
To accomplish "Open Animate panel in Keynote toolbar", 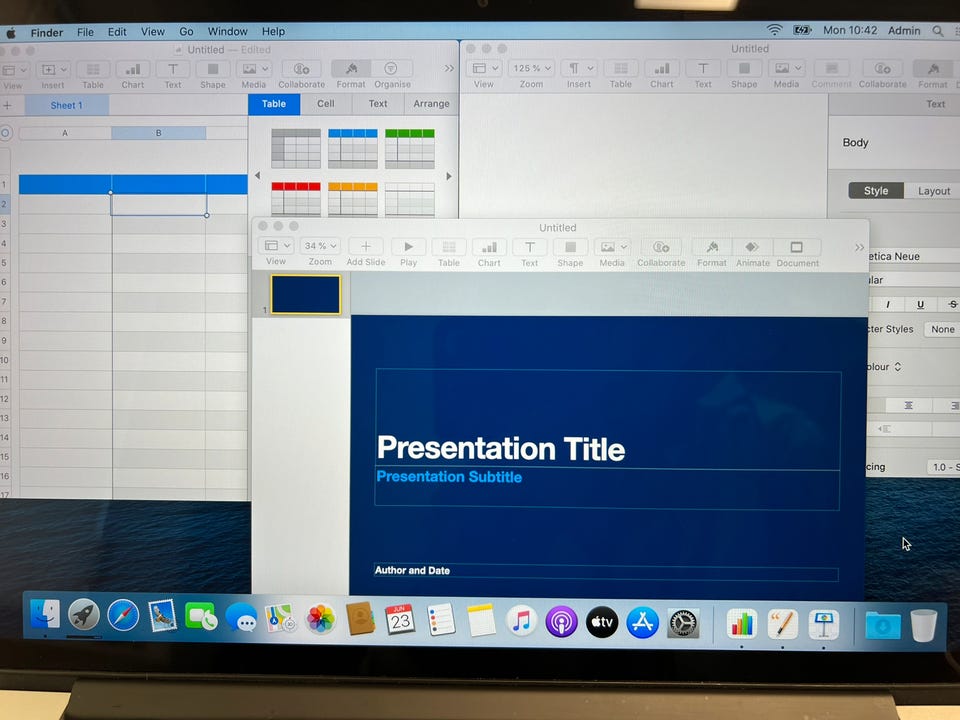I will (x=752, y=247).
